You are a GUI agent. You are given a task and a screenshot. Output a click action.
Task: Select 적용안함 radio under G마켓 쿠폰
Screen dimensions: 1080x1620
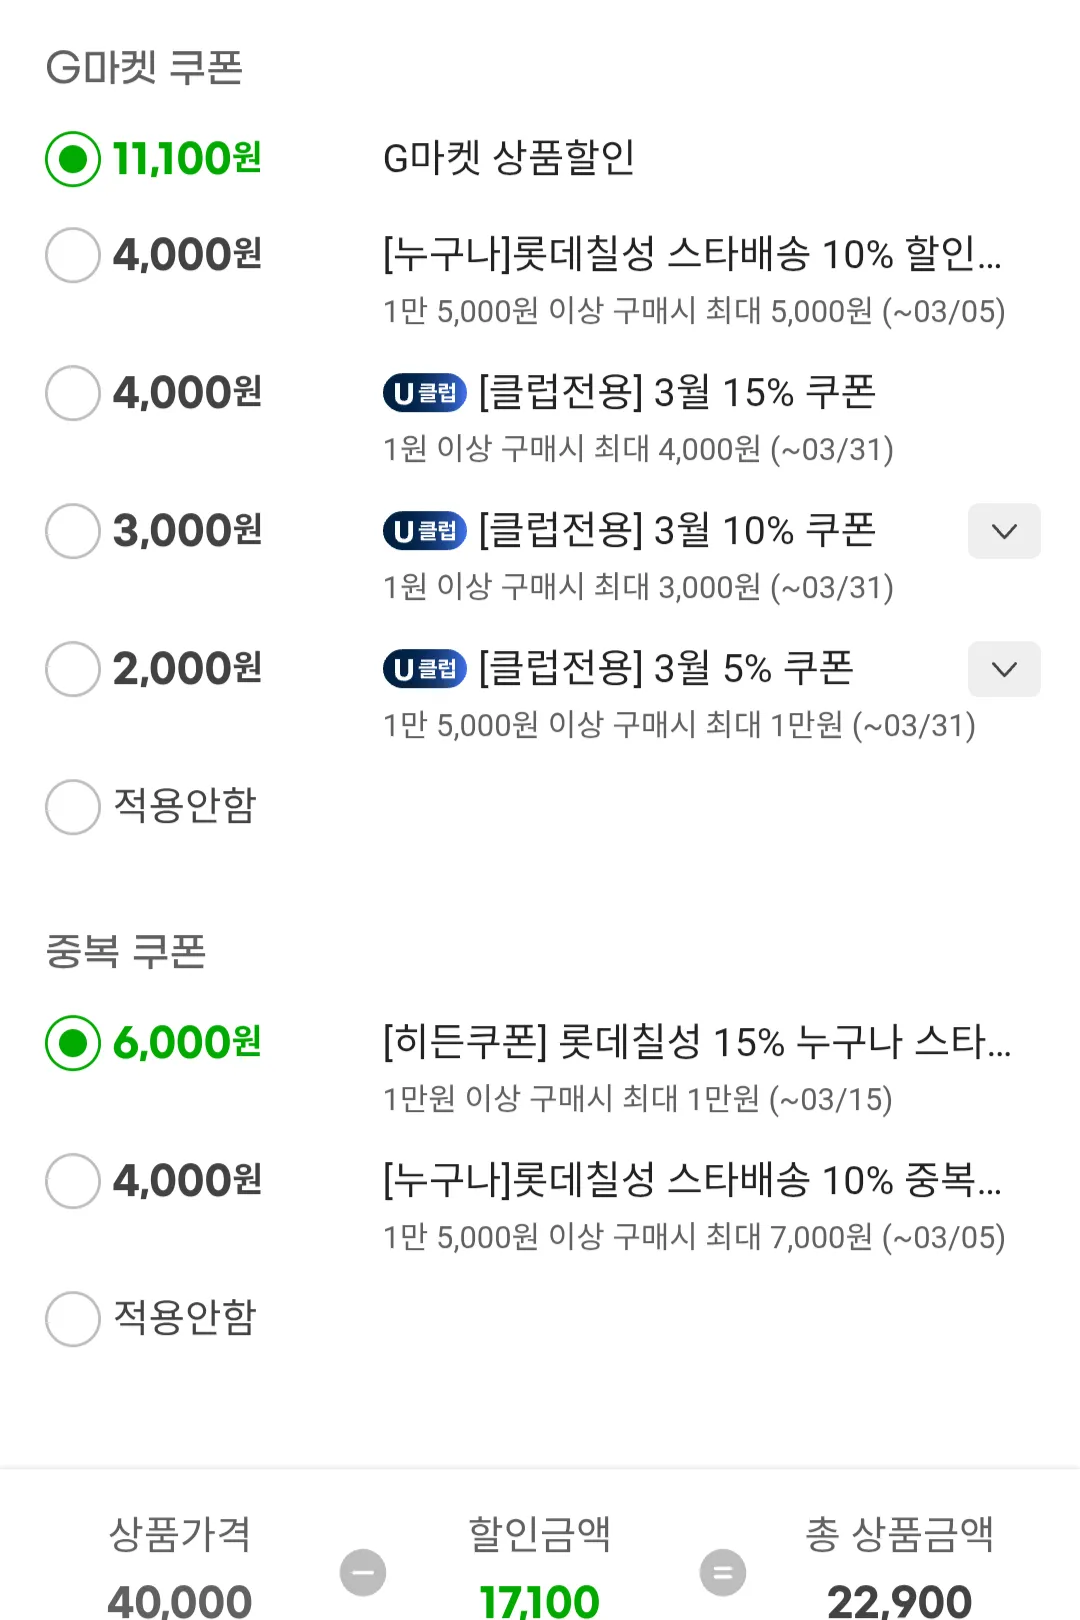pos(73,807)
